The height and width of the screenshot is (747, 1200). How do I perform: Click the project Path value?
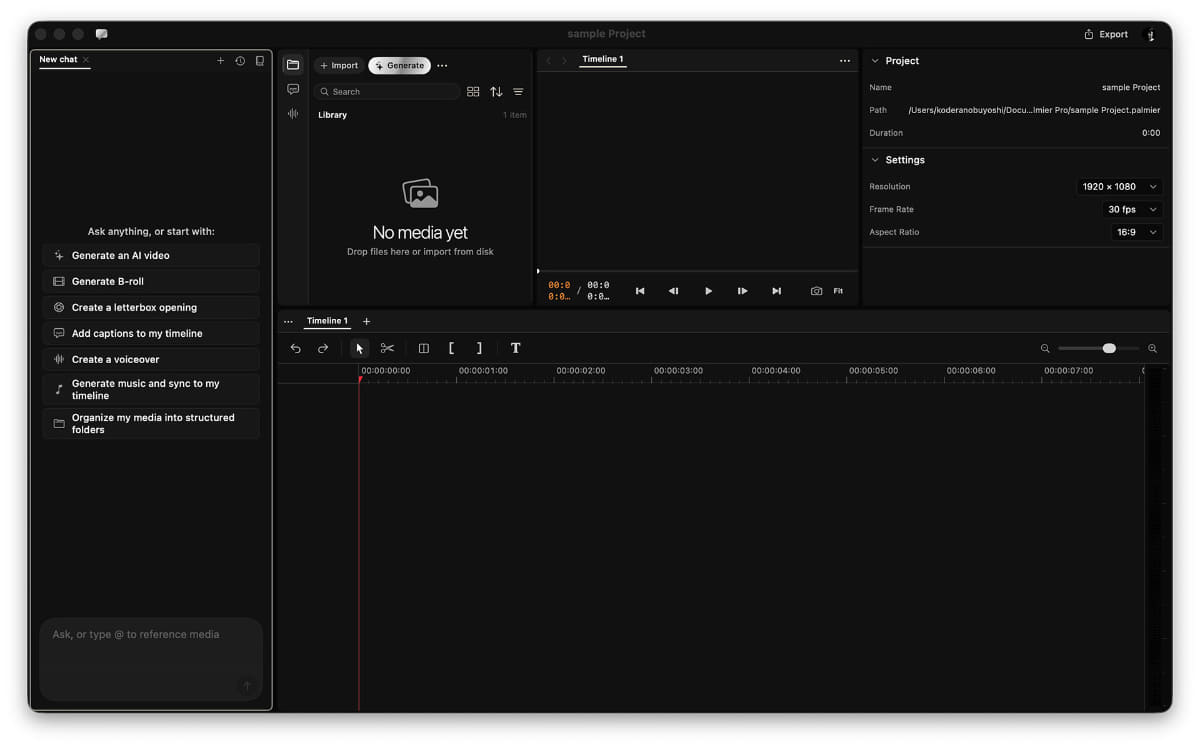[1034, 110]
